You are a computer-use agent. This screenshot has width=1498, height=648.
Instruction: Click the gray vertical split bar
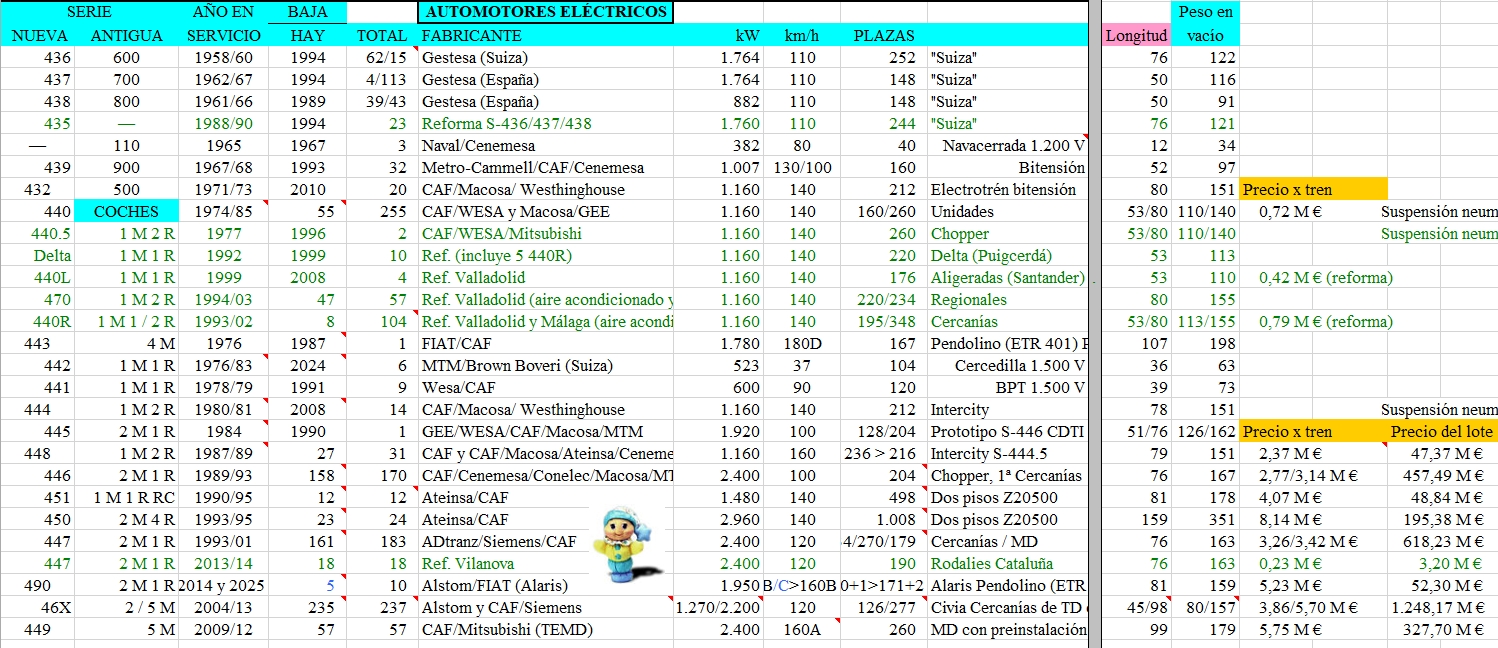coord(1095,324)
